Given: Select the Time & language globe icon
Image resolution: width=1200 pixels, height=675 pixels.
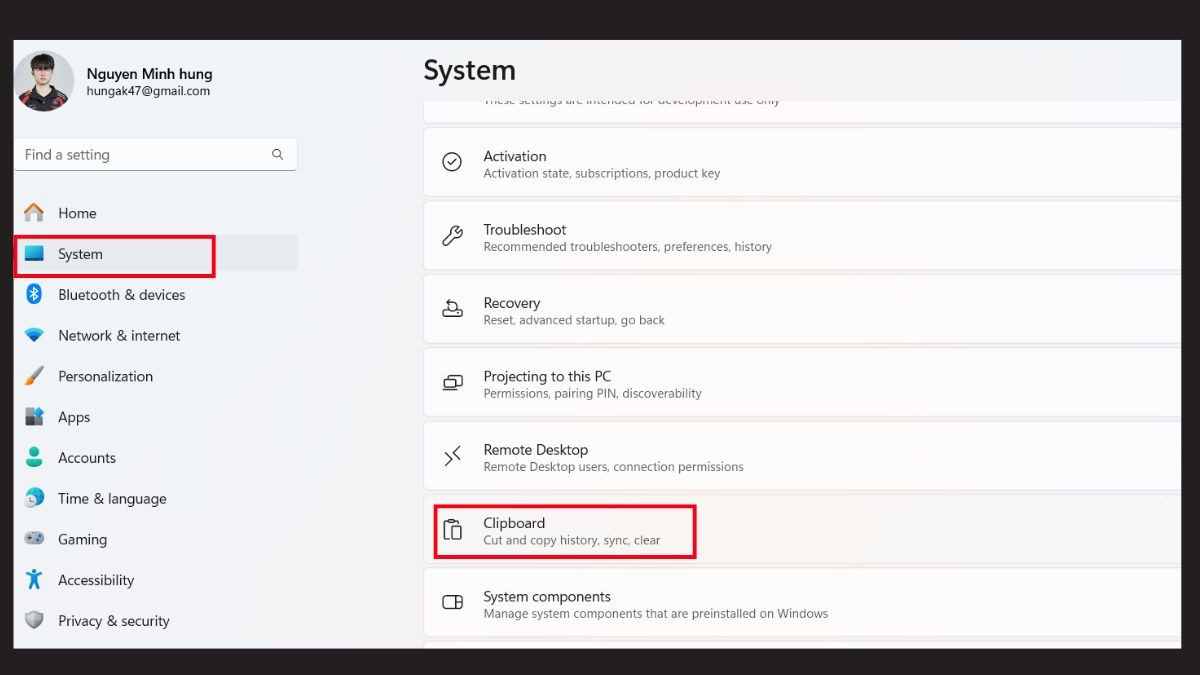Looking at the screenshot, I should click(x=34, y=498).
